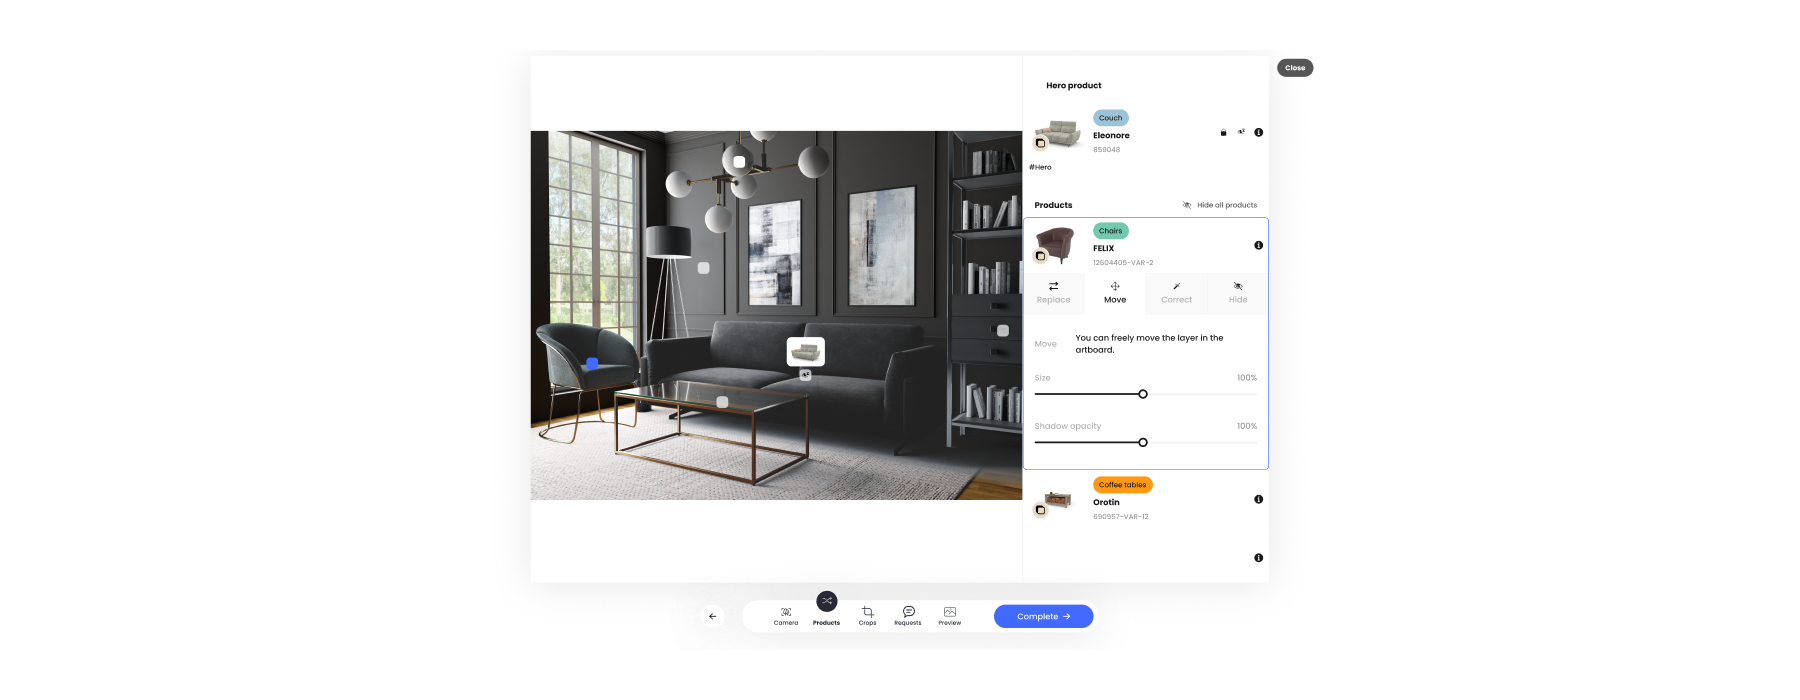The width and height of the screenshot is (1800, 700).
Task: Open the Replace tab for FELIX
Action: (x=1053, y=292)
